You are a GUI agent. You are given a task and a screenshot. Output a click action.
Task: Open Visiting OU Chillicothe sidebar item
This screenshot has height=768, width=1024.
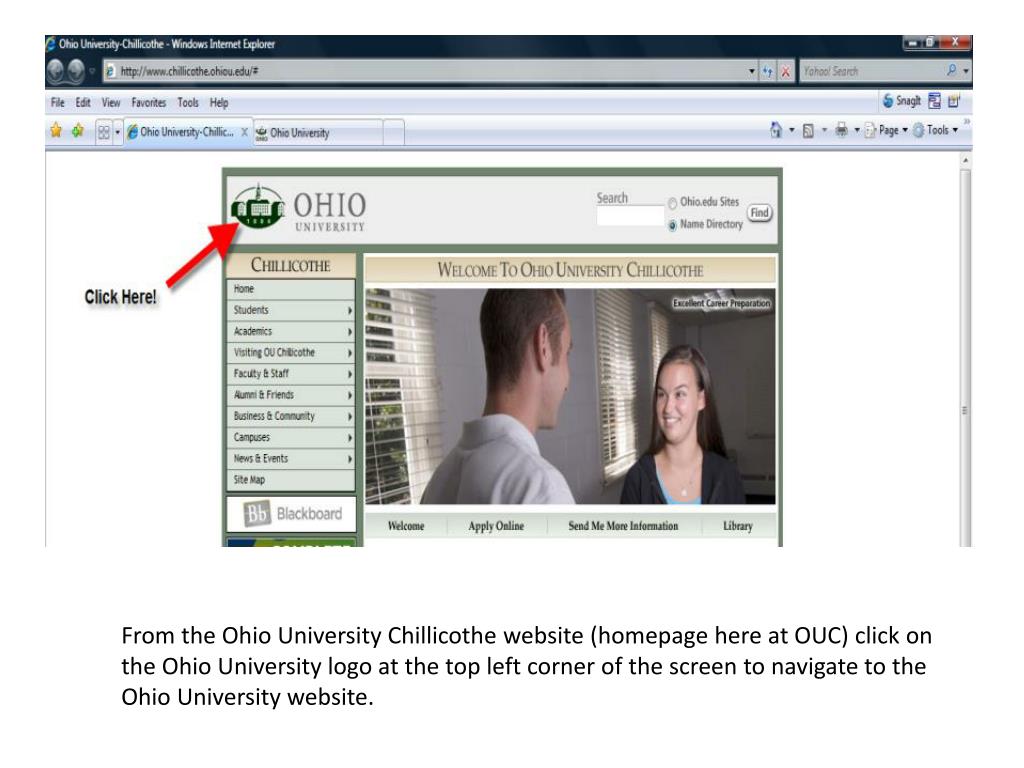[291, 353]
